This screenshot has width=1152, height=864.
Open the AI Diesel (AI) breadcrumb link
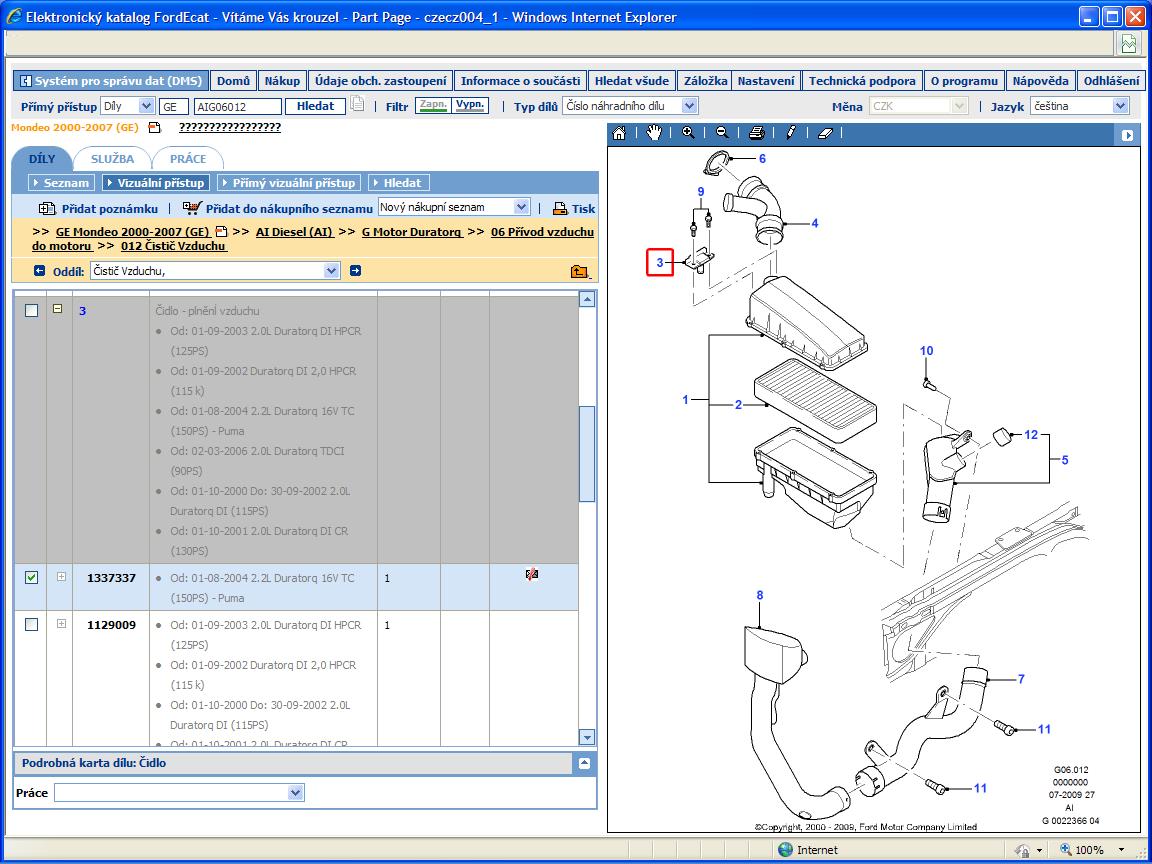pos(294,232)
